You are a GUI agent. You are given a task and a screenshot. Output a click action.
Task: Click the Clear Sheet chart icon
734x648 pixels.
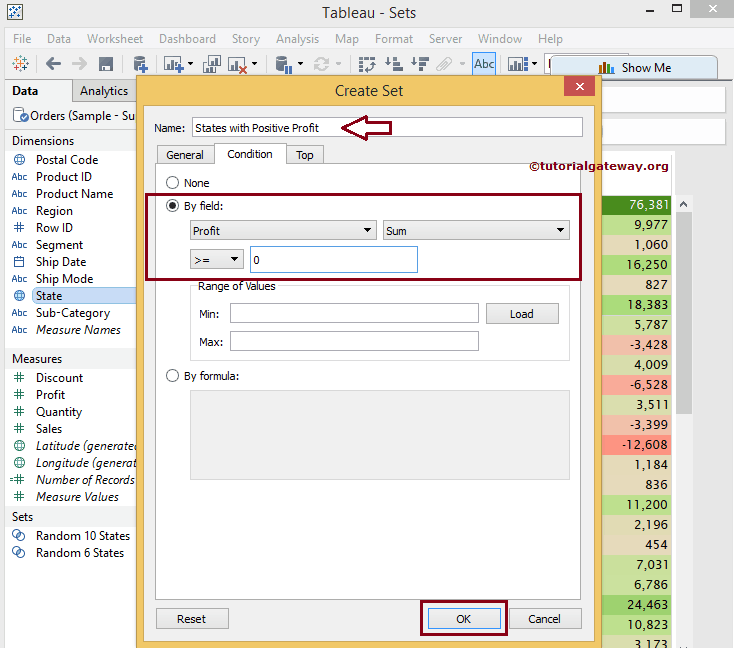238,64
